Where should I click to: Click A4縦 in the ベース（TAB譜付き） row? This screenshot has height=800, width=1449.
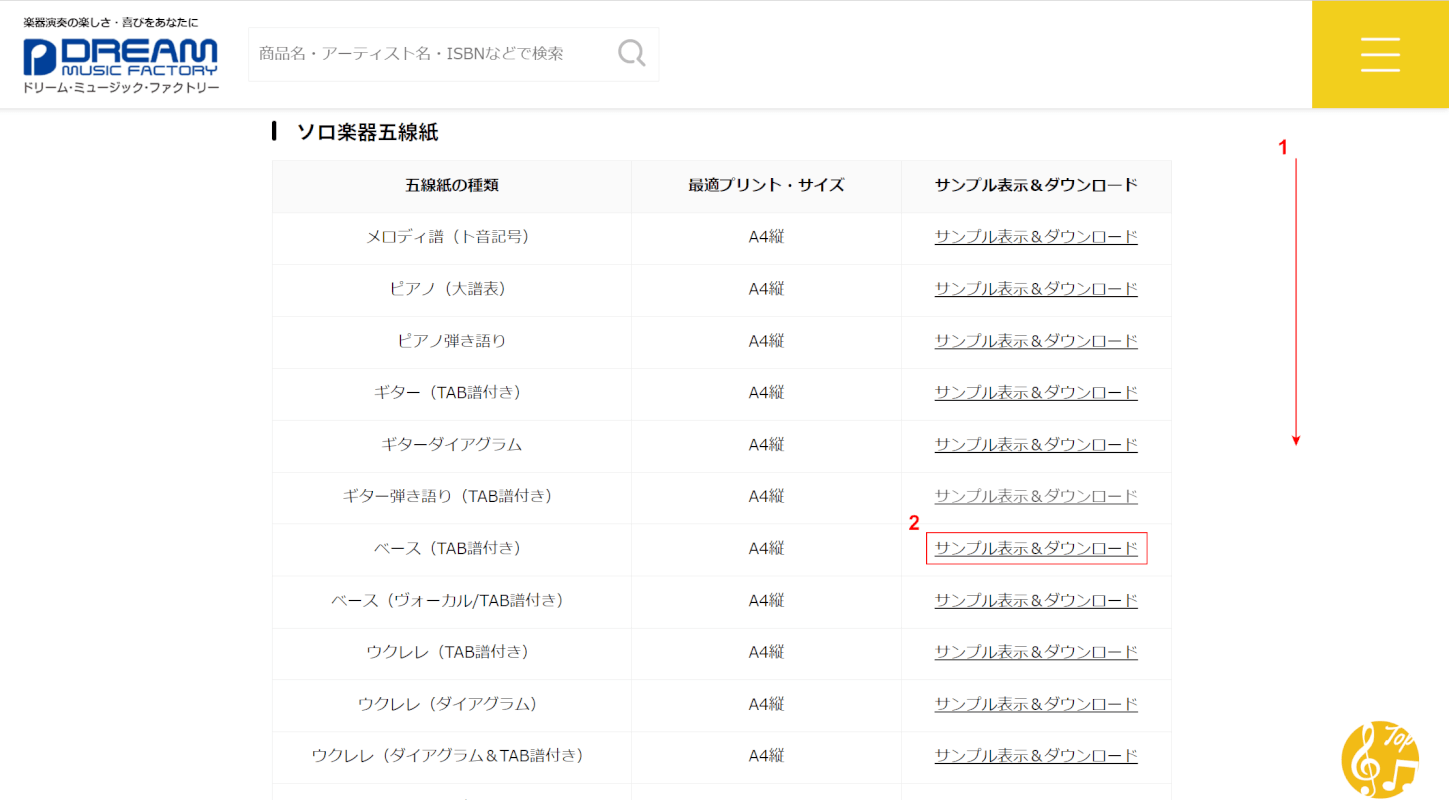coord(767,549)
